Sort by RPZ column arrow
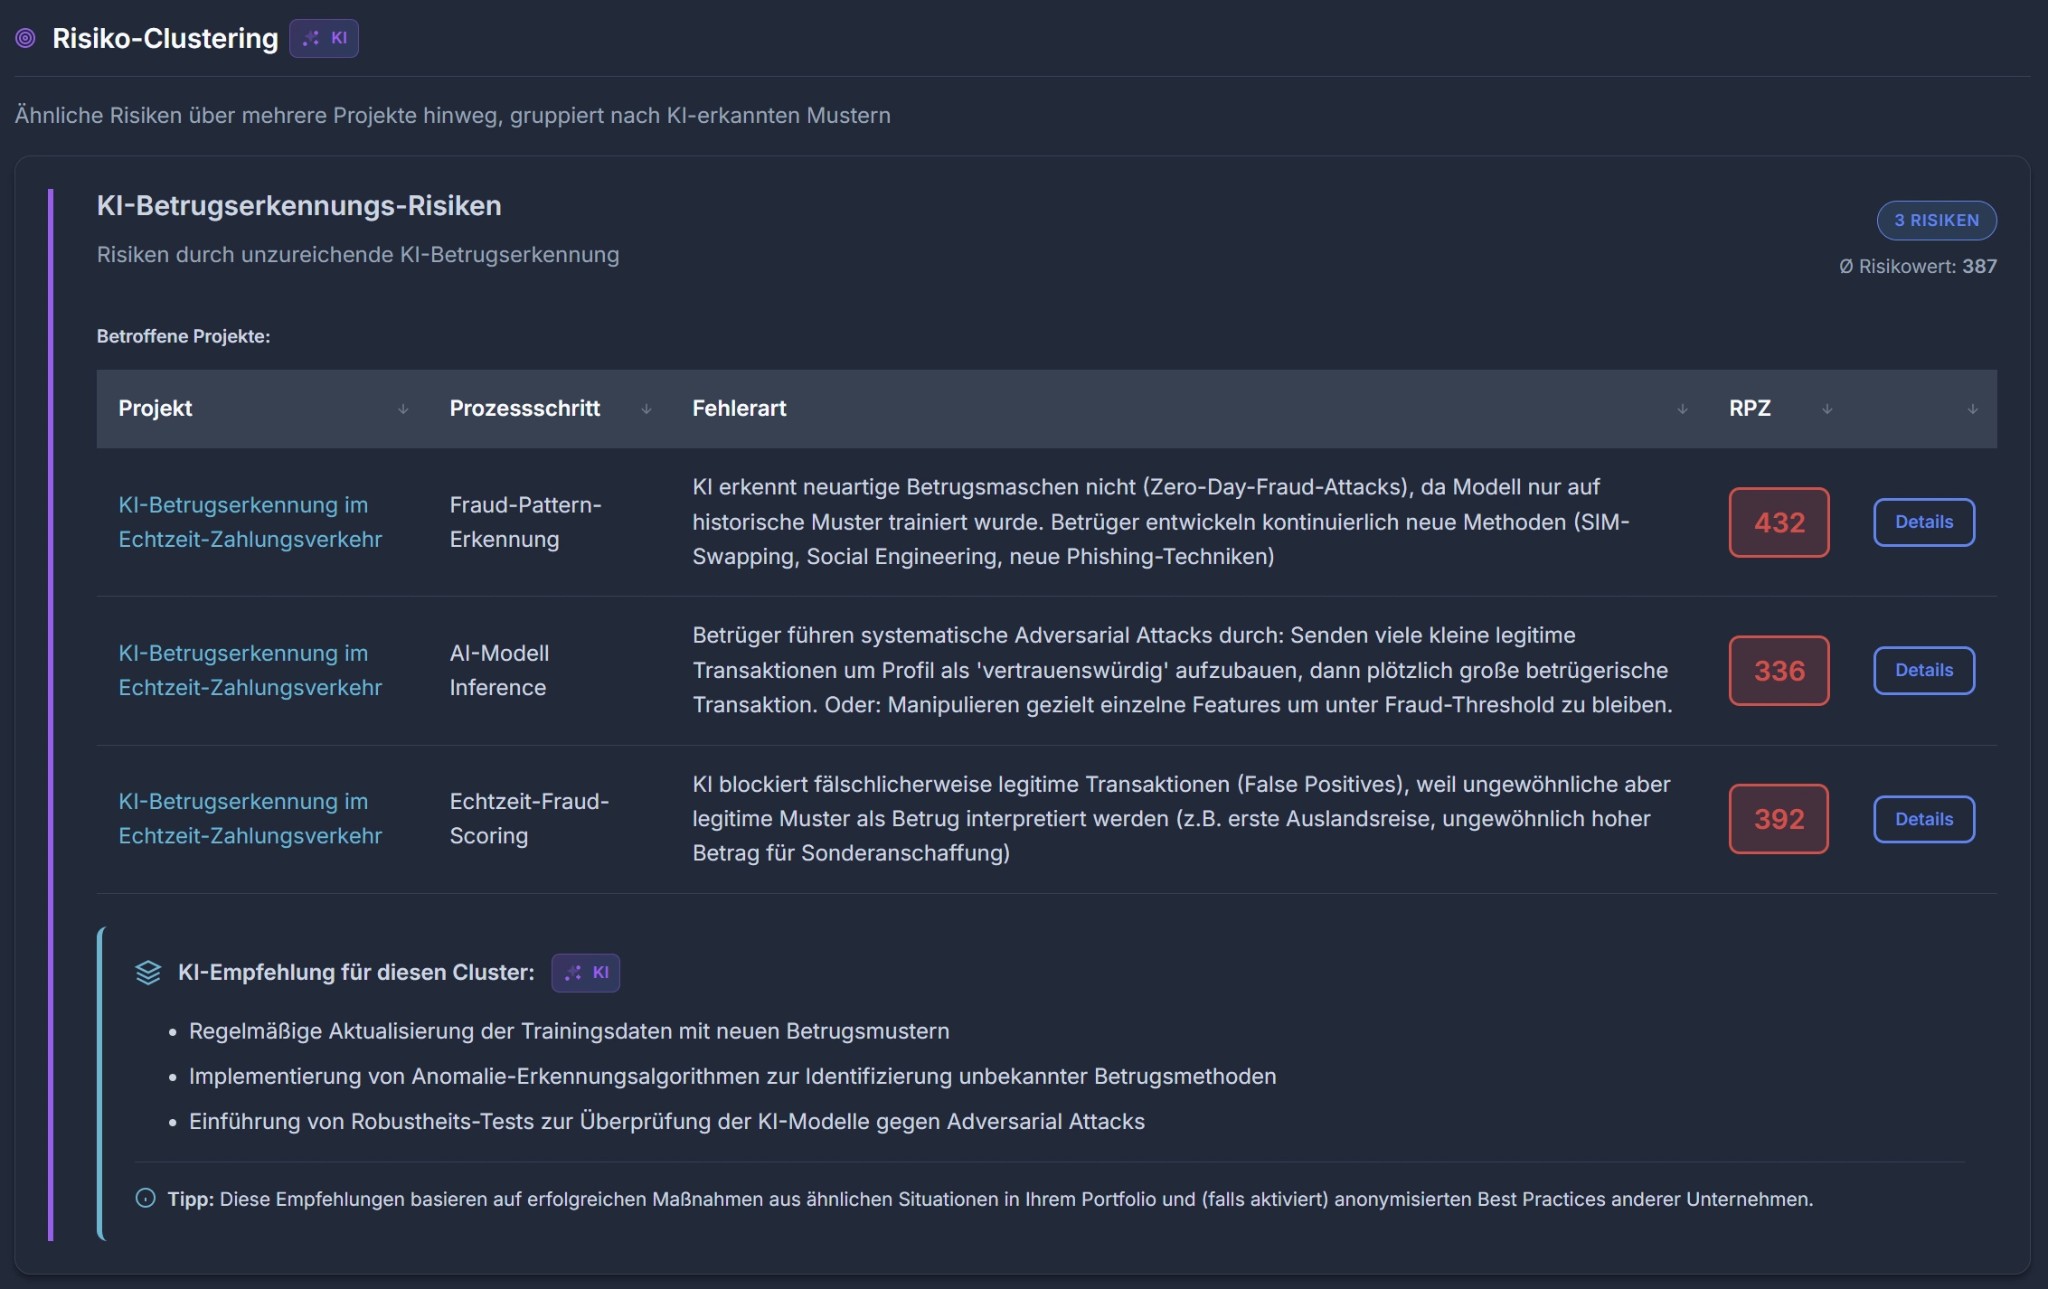 1827,409
